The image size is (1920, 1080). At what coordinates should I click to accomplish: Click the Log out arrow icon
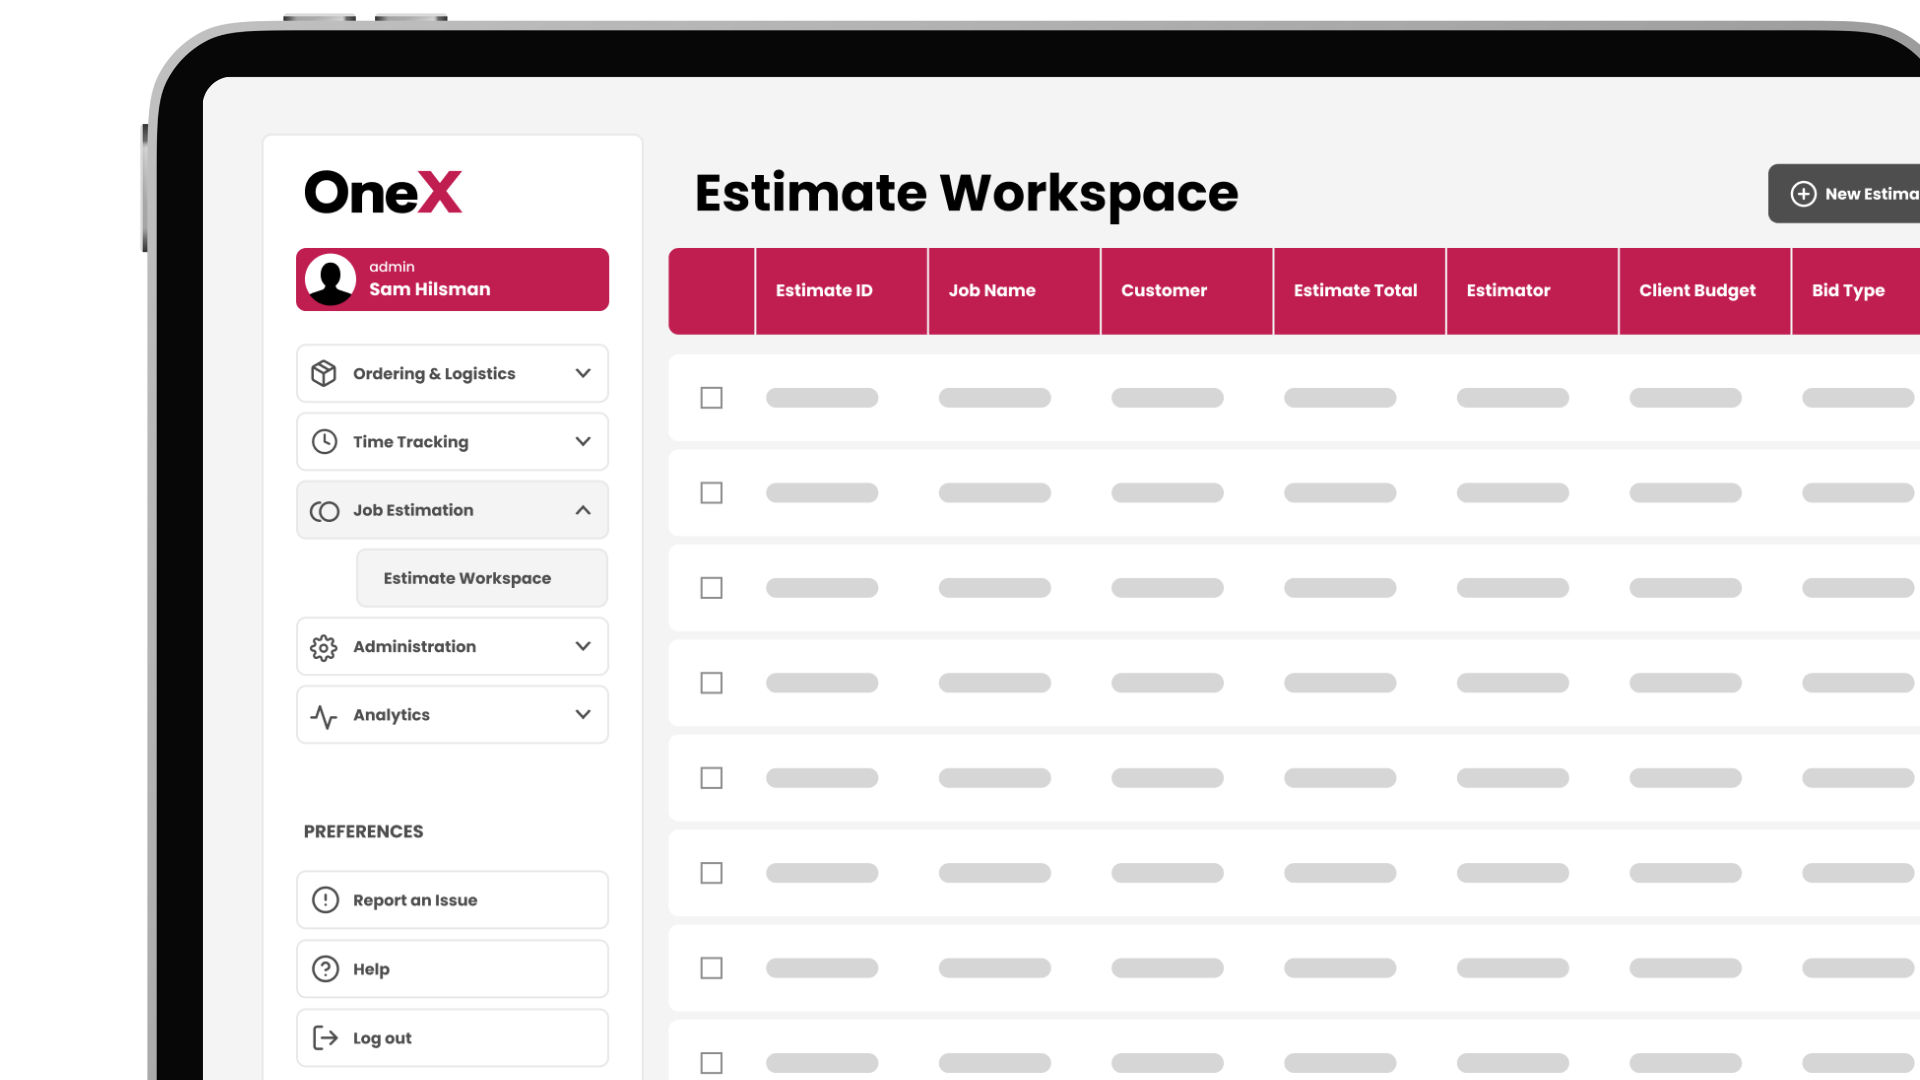coord(323,1037)
